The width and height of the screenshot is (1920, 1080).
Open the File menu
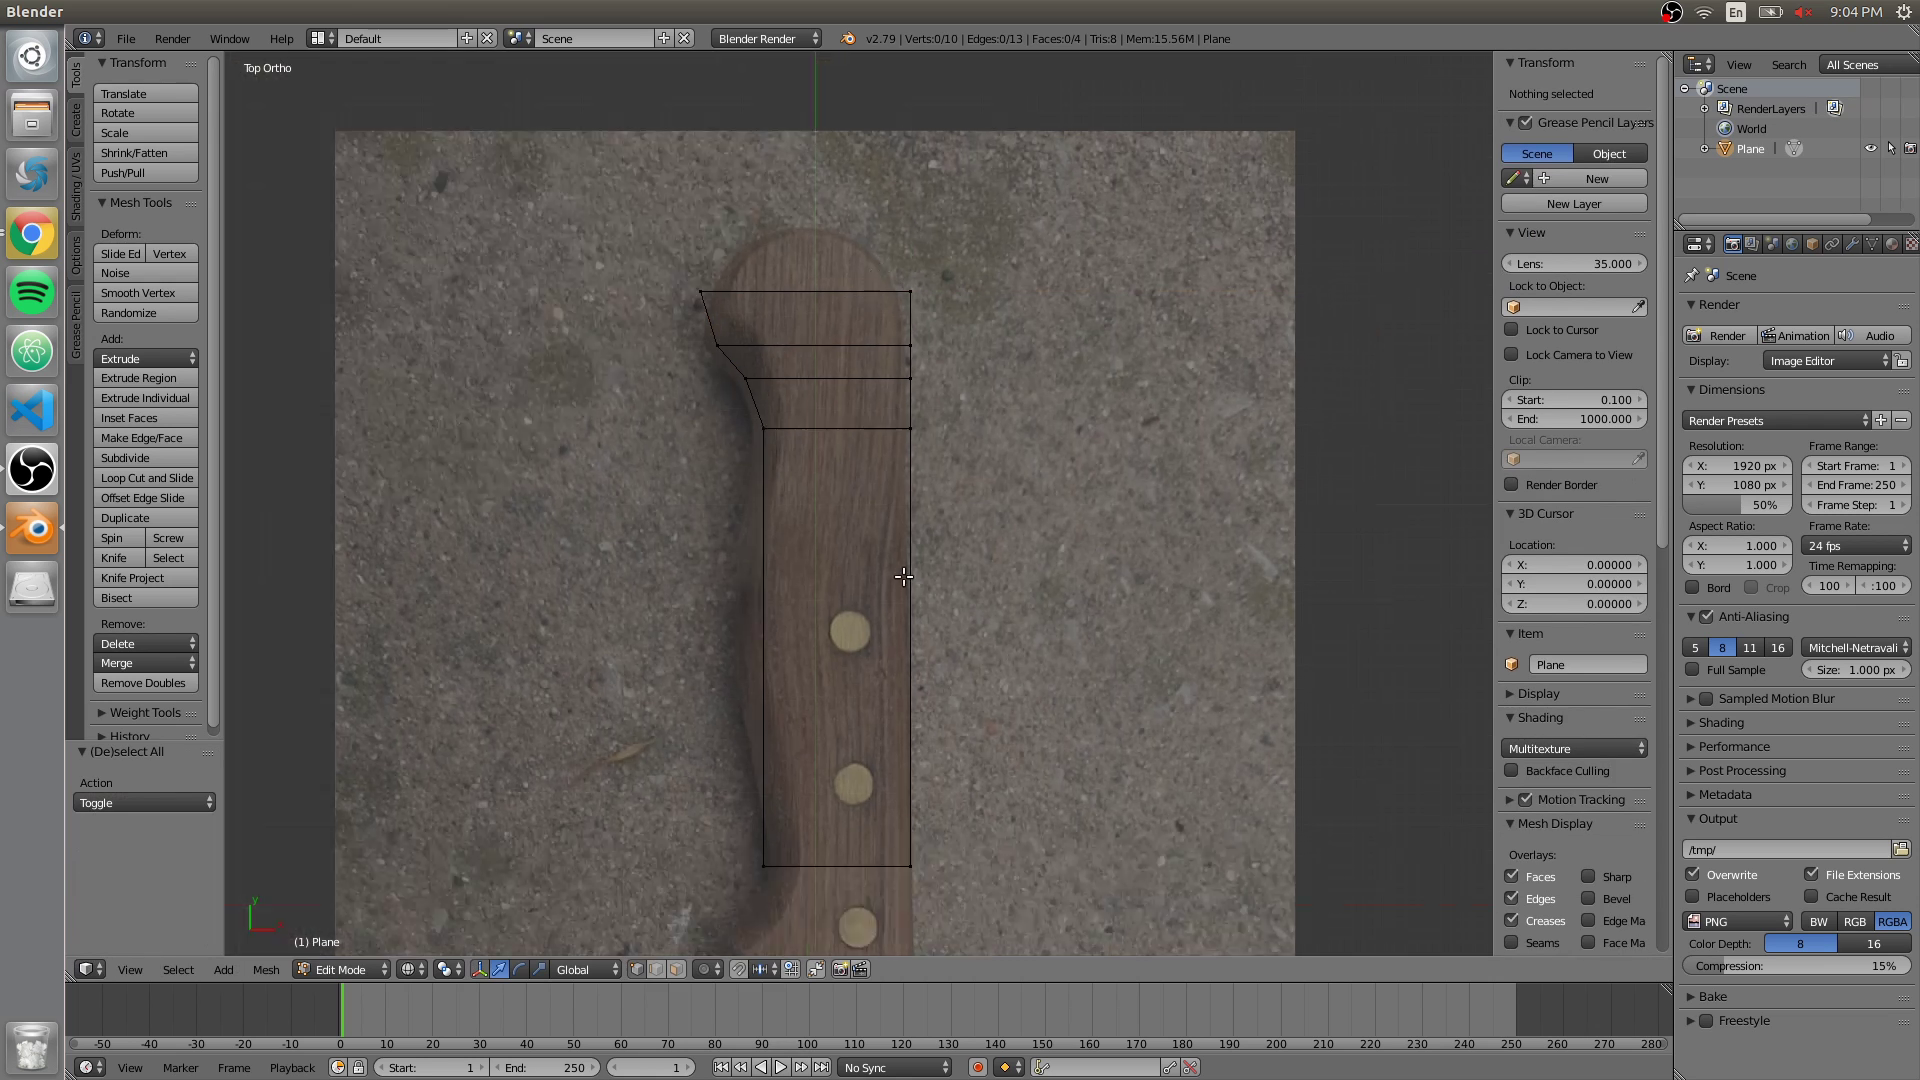click(x=126, y=38)
